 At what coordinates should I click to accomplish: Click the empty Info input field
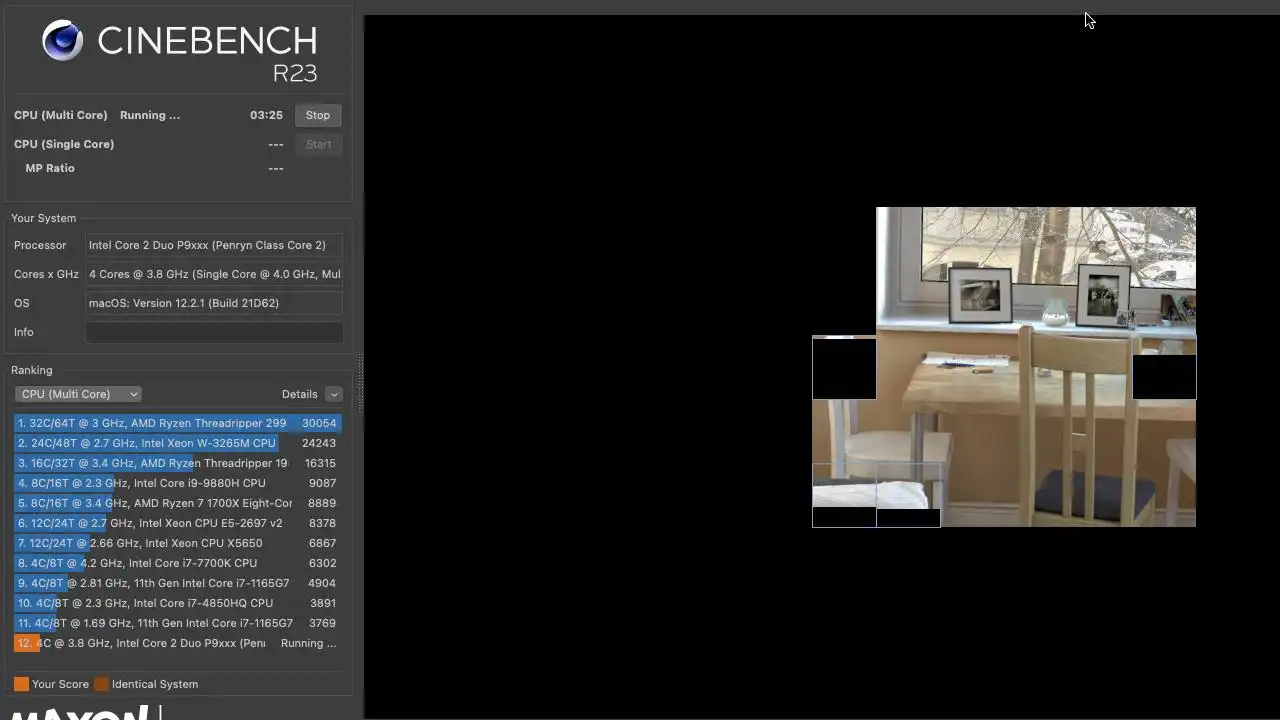214,332
